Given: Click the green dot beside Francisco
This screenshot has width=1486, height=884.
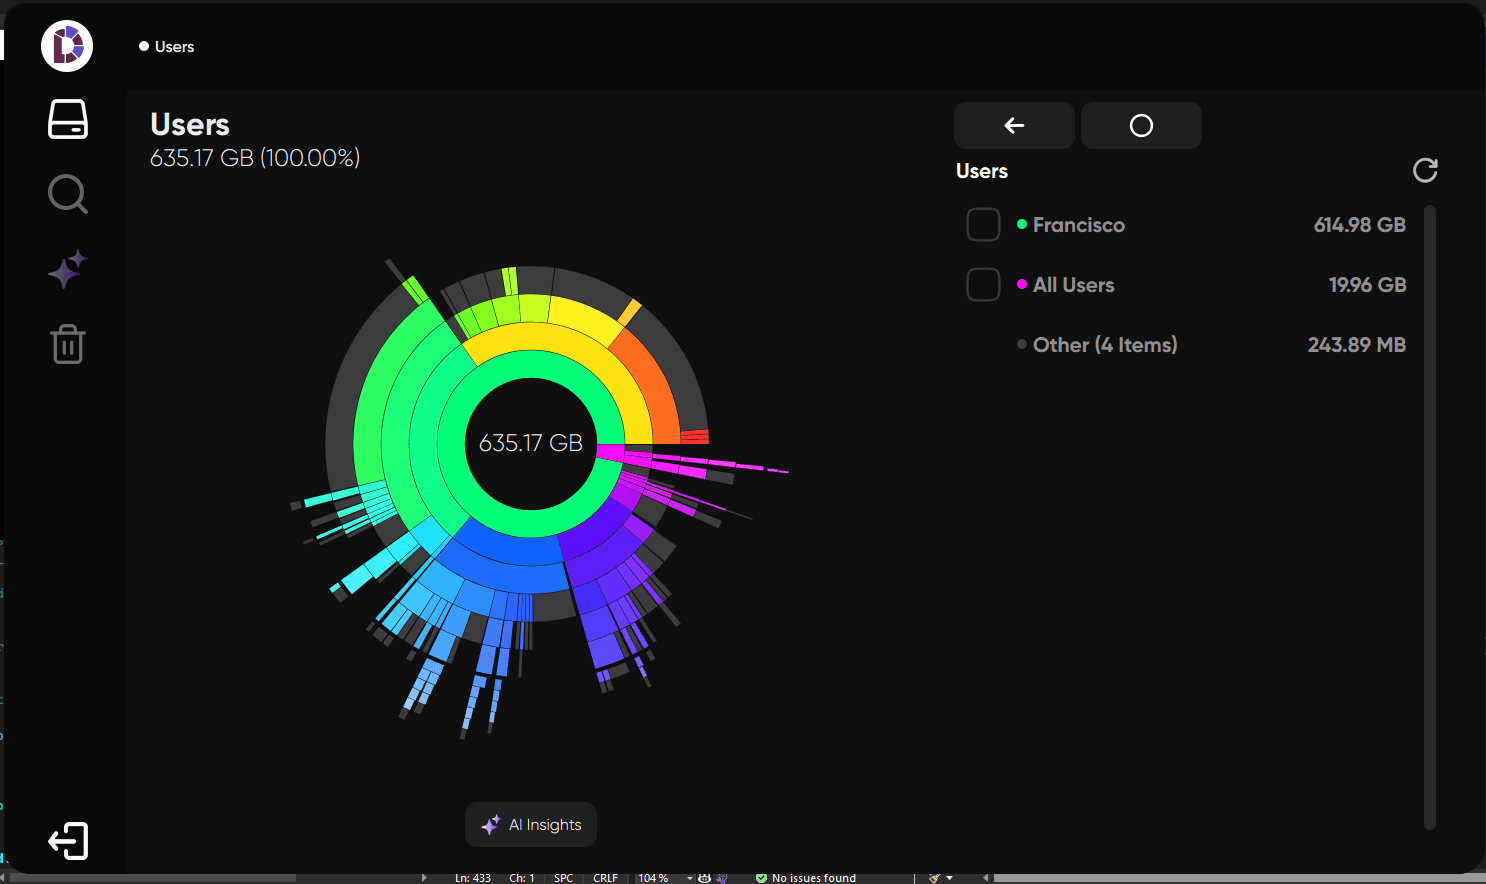Looking at the screenshot, I should tap(1022, 224).
